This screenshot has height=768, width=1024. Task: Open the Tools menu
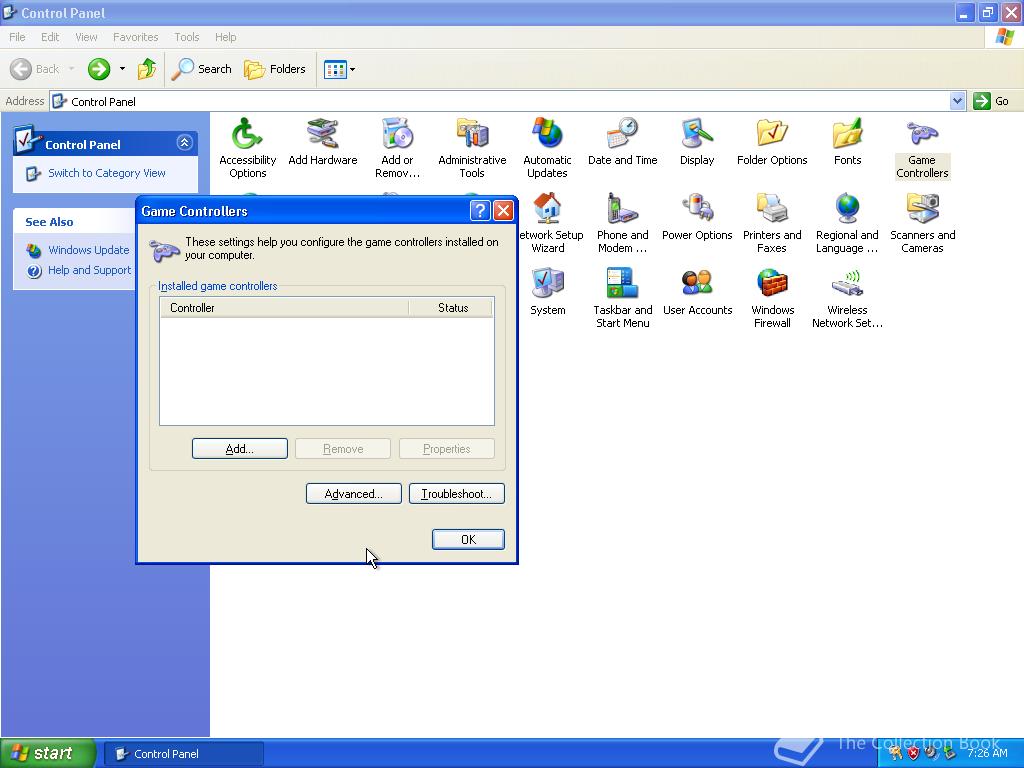pyautogui.click(x=186, y=37)
